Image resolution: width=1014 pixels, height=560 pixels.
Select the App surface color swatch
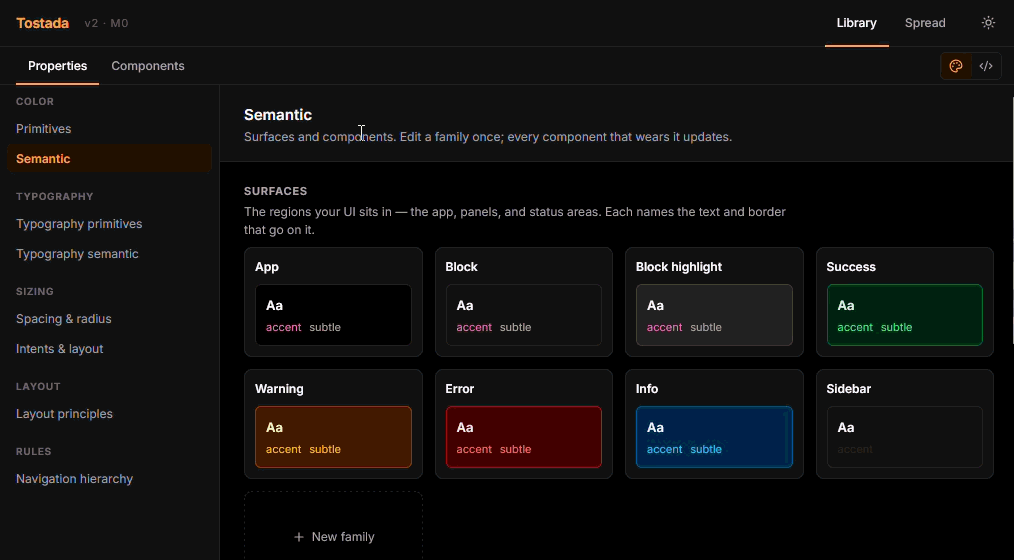[333, 315]
